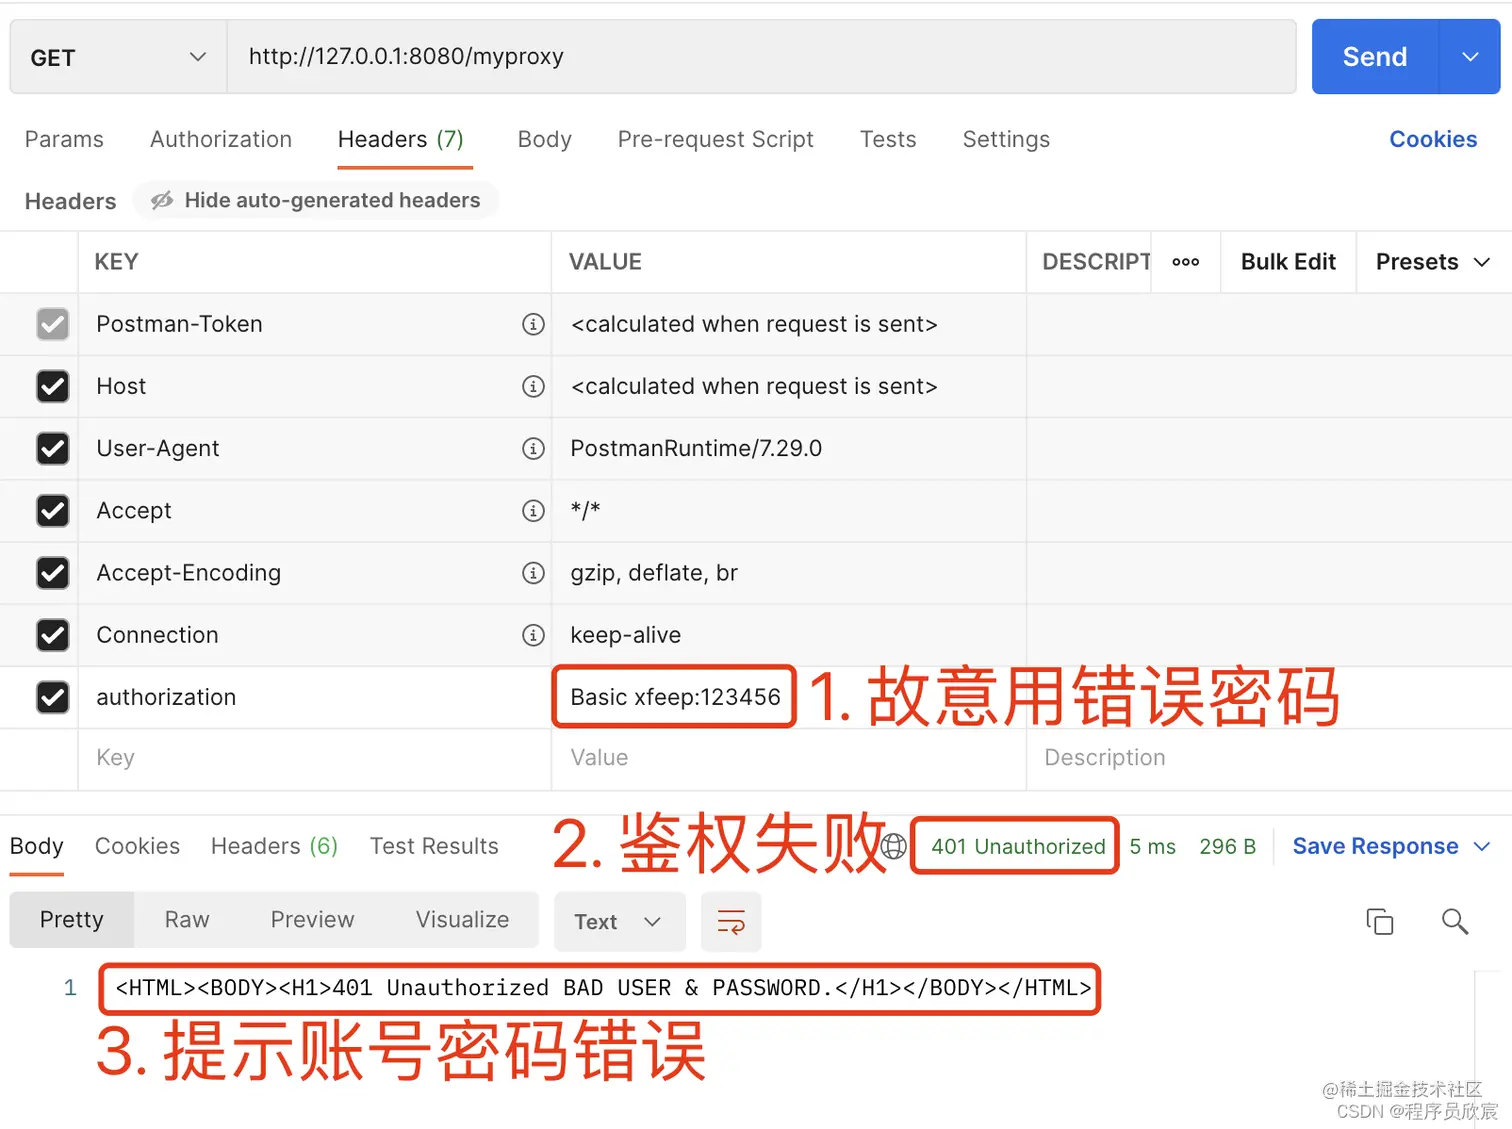1512x1129 pixels.
Task: Click the empty Value input cell
Action: click(788, 758)
